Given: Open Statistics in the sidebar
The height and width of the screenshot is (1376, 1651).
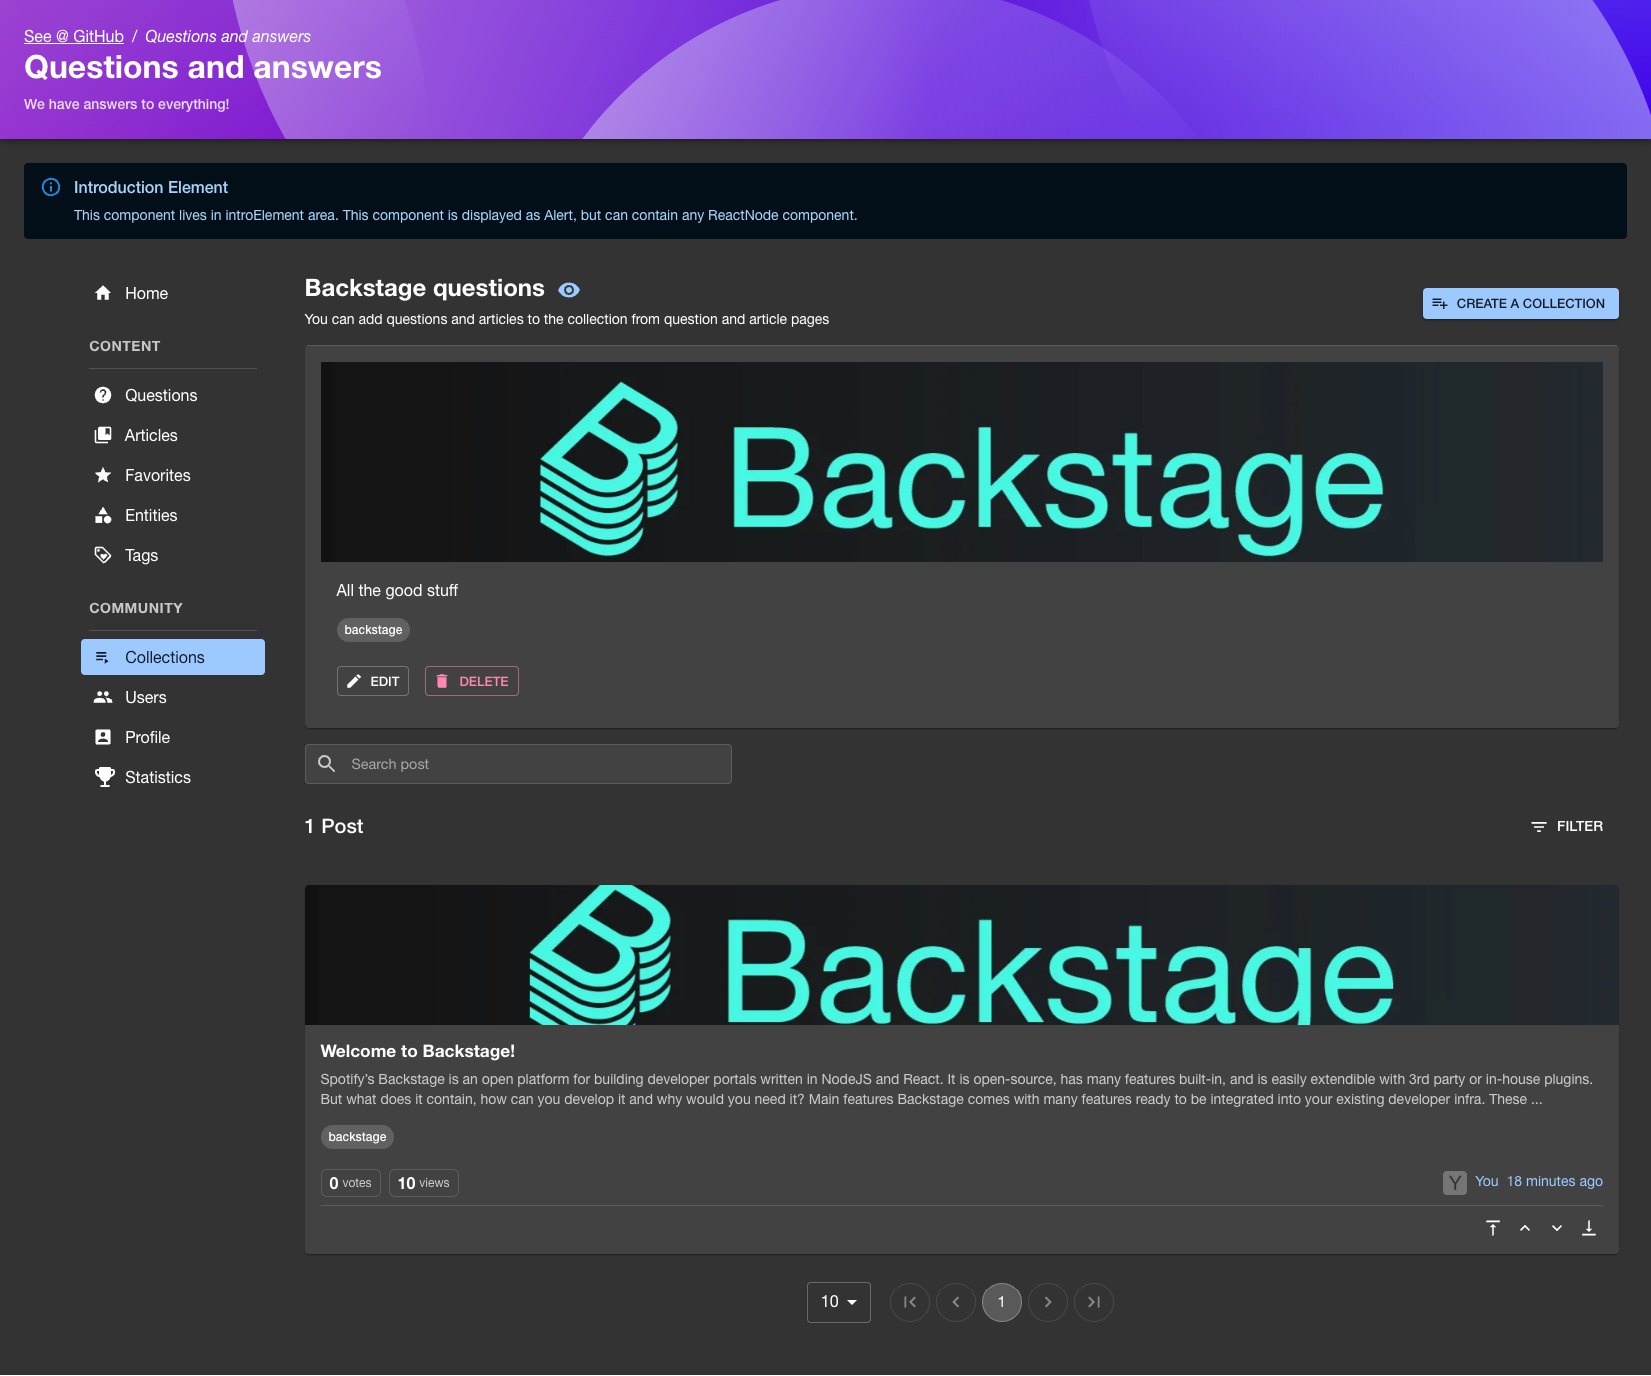Looking at the screenshot, I should click(173, 777).
